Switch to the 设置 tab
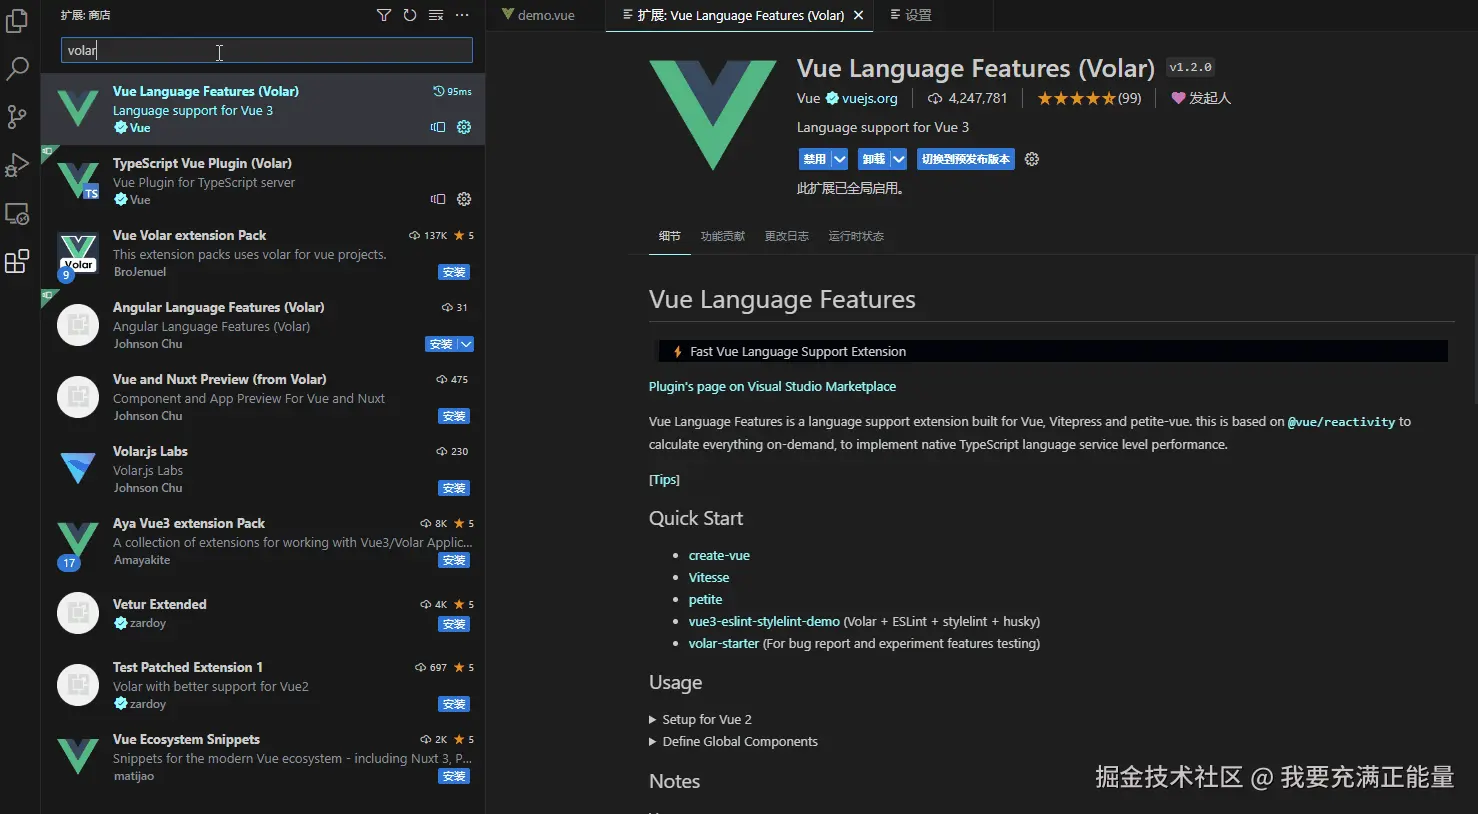 (x=911, y=15)
